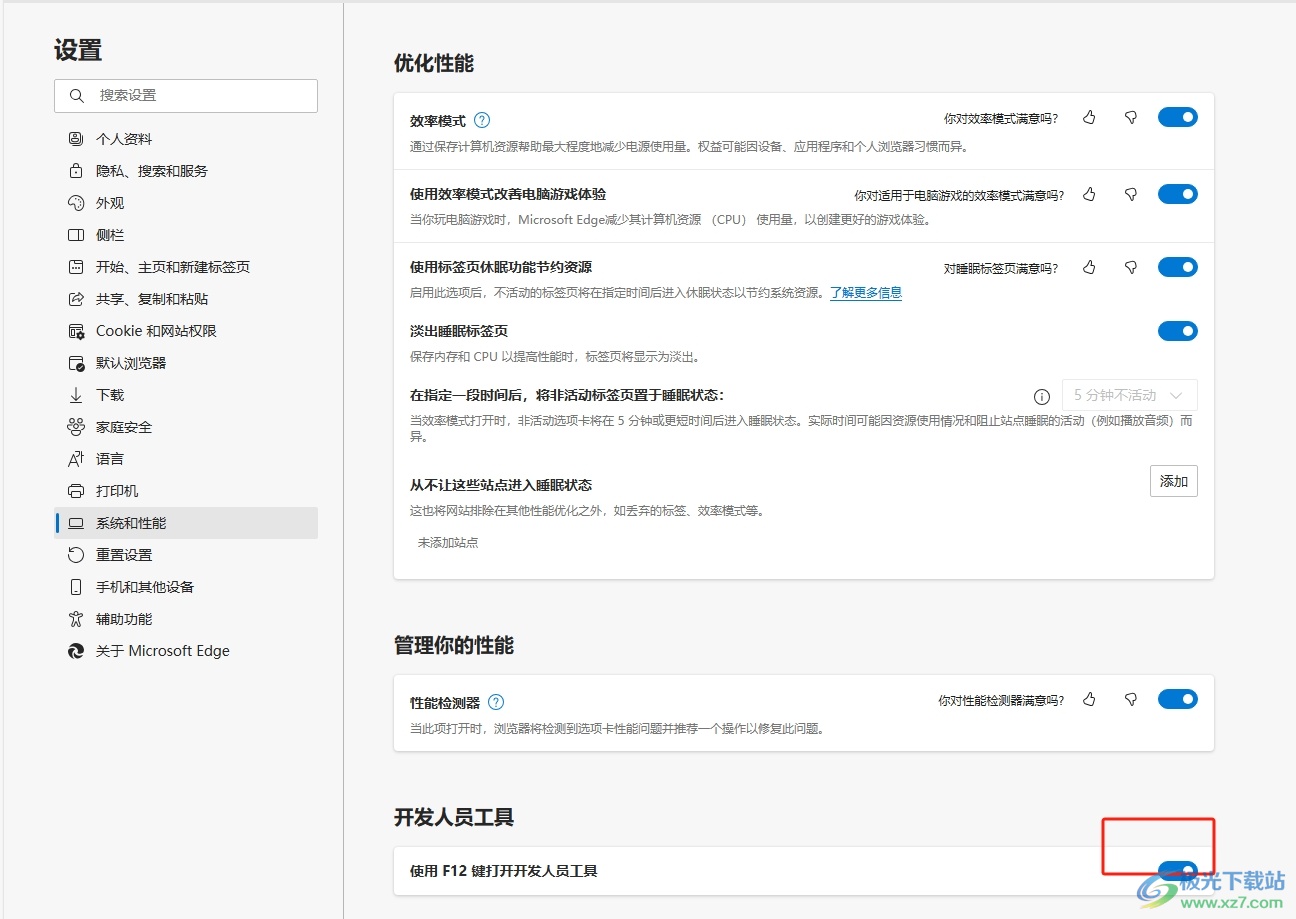Toggle the 性能检测器 switch
This screenshot has width=1296, height=919.
pos(1178,699)
